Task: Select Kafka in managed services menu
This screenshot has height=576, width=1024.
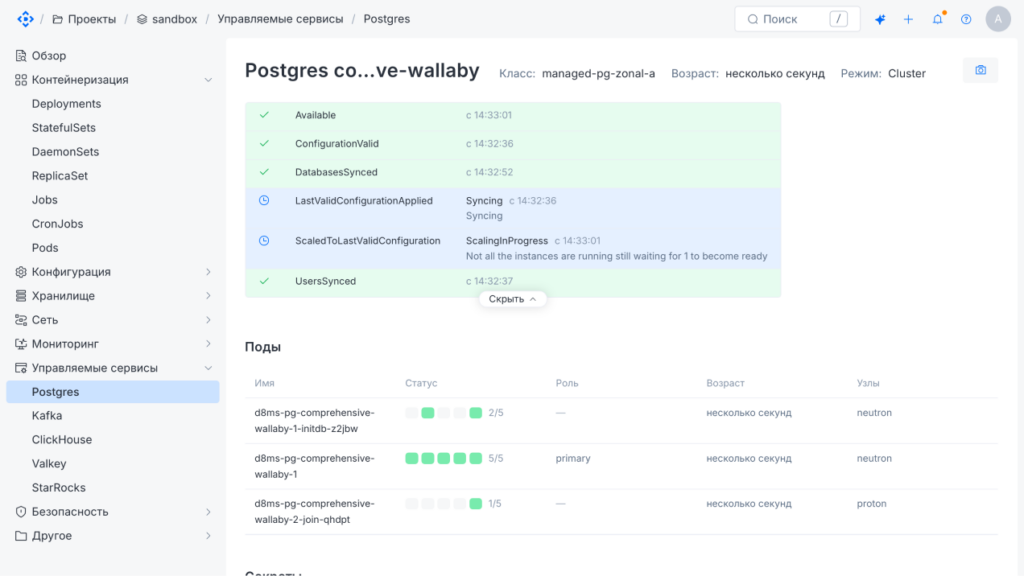Action: [47, 416]
